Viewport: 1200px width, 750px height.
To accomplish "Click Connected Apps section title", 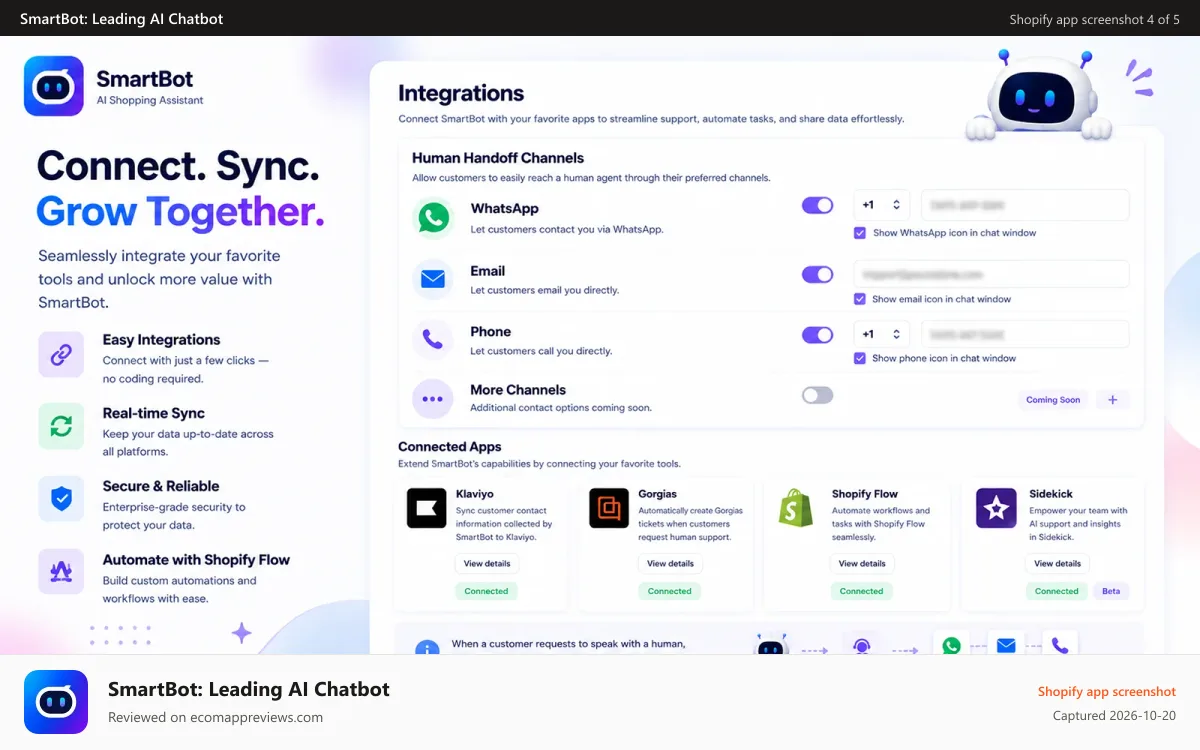I will [x=450, y=447].
